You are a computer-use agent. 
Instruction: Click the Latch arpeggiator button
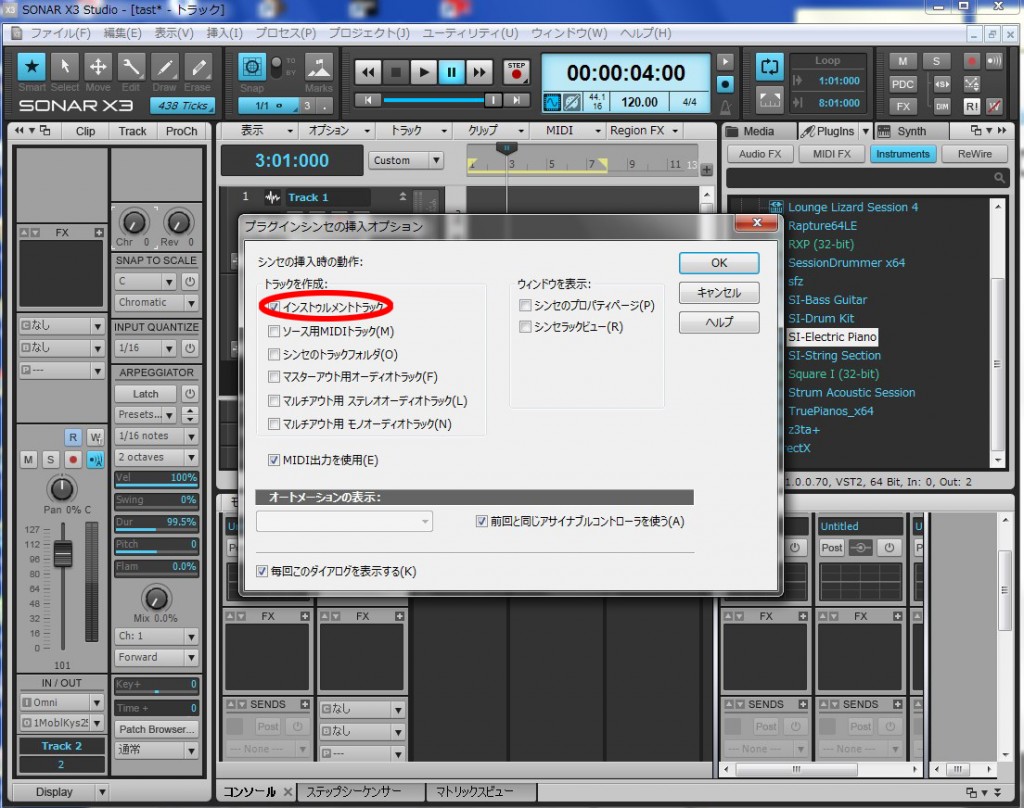point(146,394)
